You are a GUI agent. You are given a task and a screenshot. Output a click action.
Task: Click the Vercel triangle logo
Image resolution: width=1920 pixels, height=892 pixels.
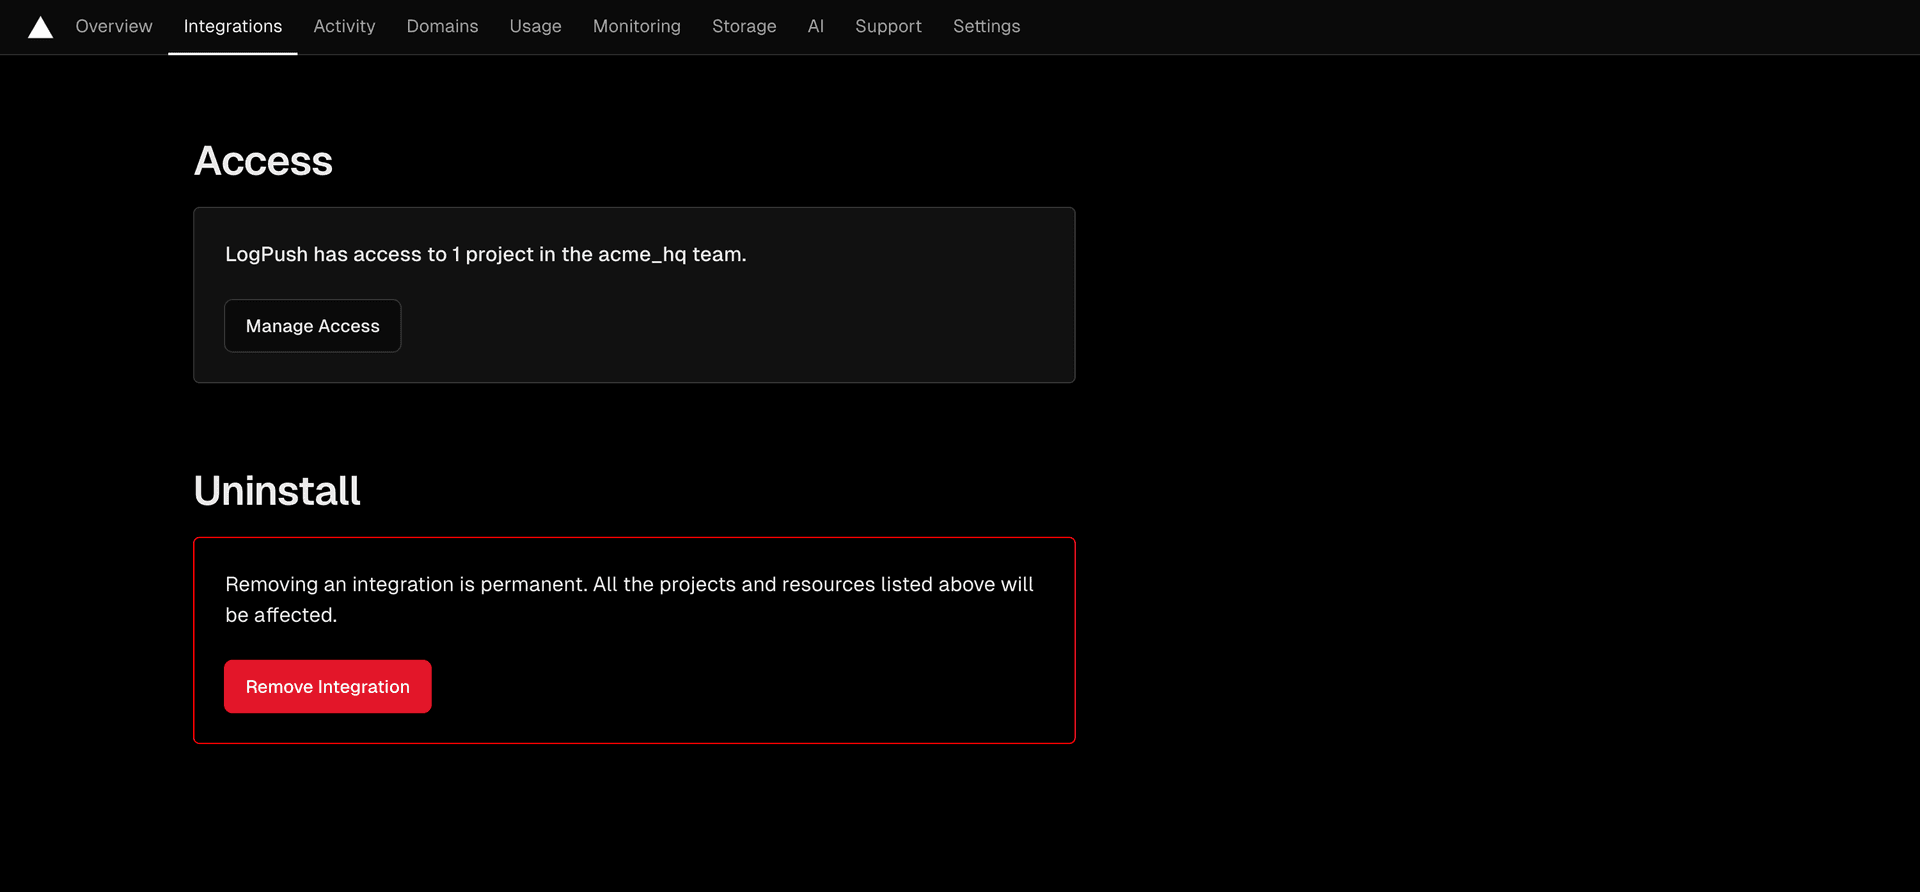tap(40, 27)
